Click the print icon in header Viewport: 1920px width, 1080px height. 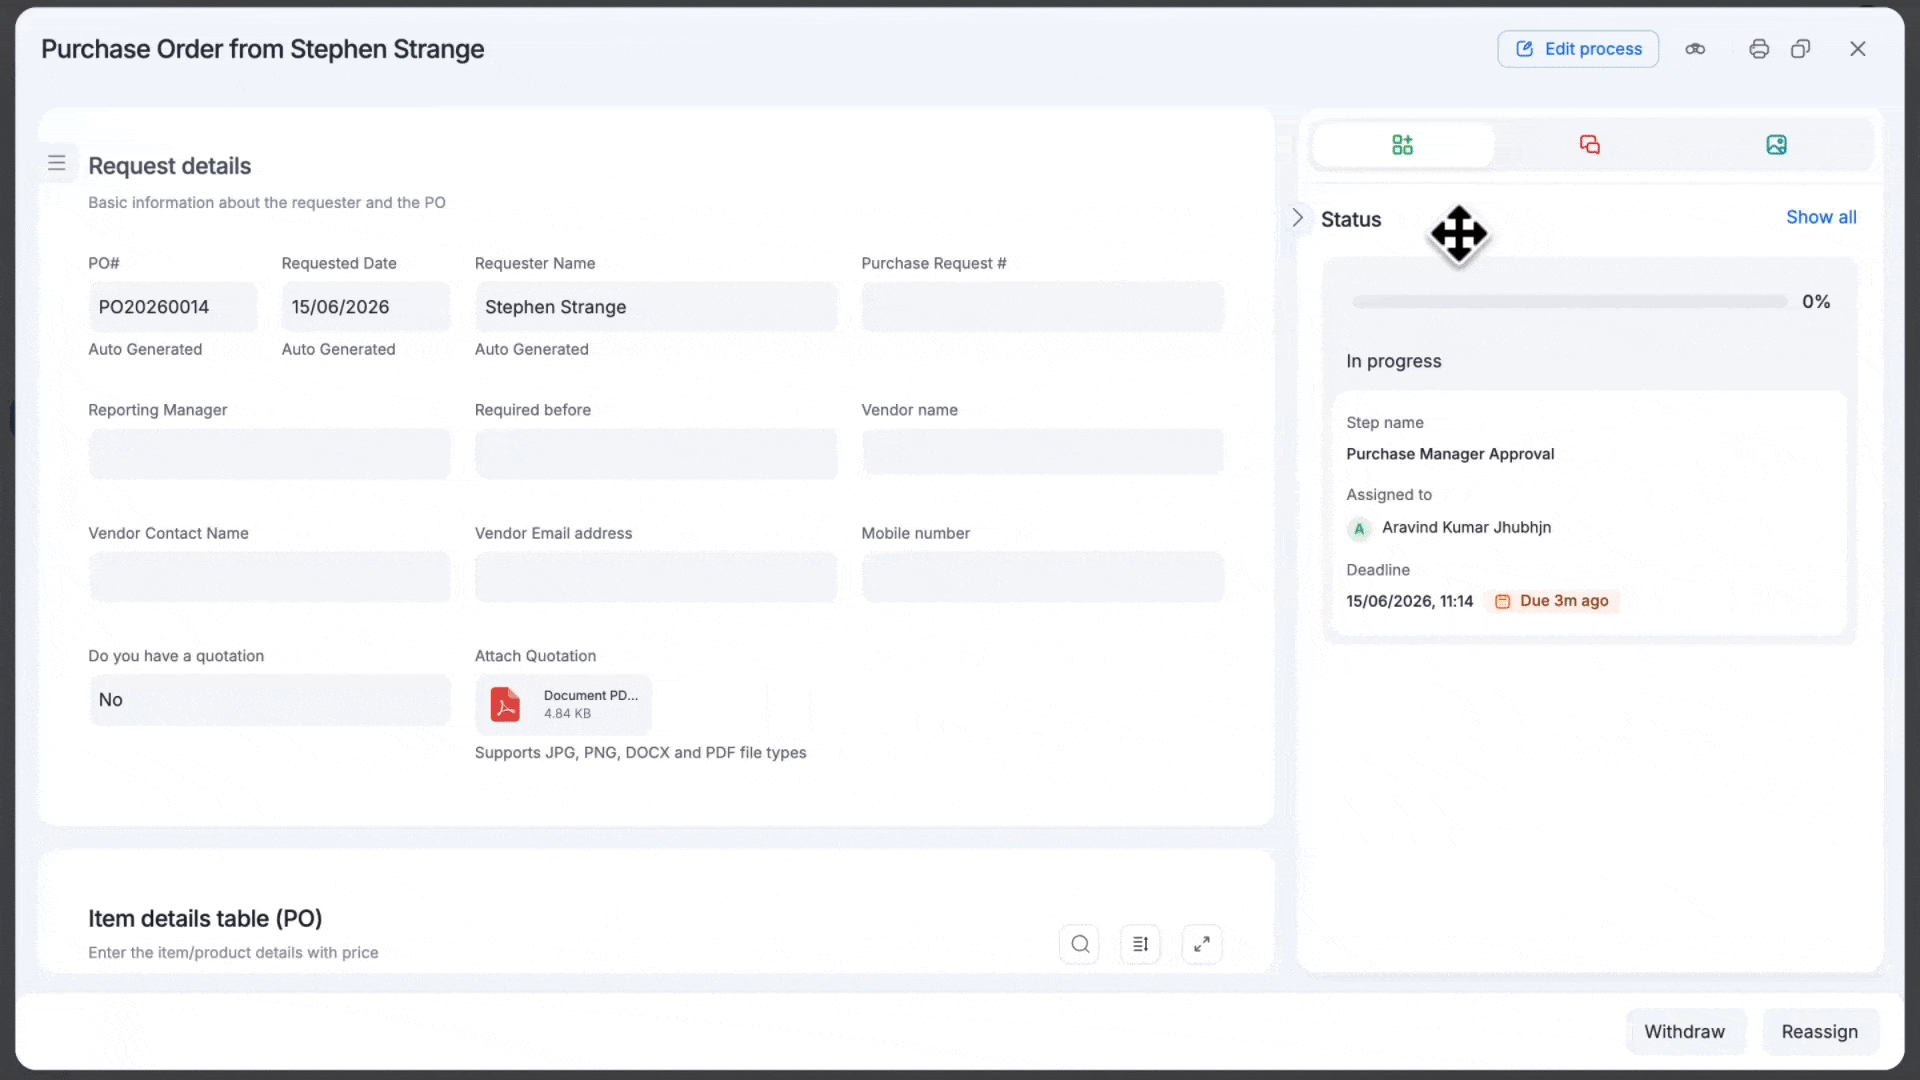[1759, 49]
